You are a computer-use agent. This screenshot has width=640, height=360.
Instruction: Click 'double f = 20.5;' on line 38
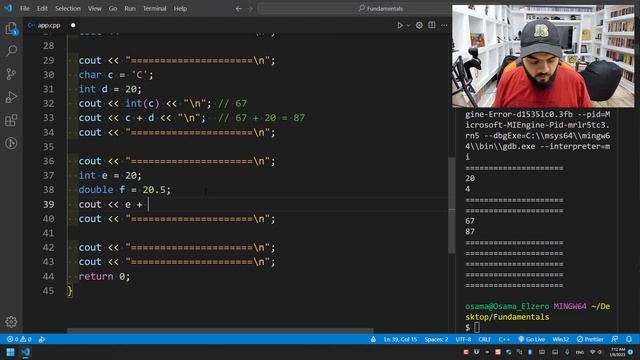tap(124, 190)
